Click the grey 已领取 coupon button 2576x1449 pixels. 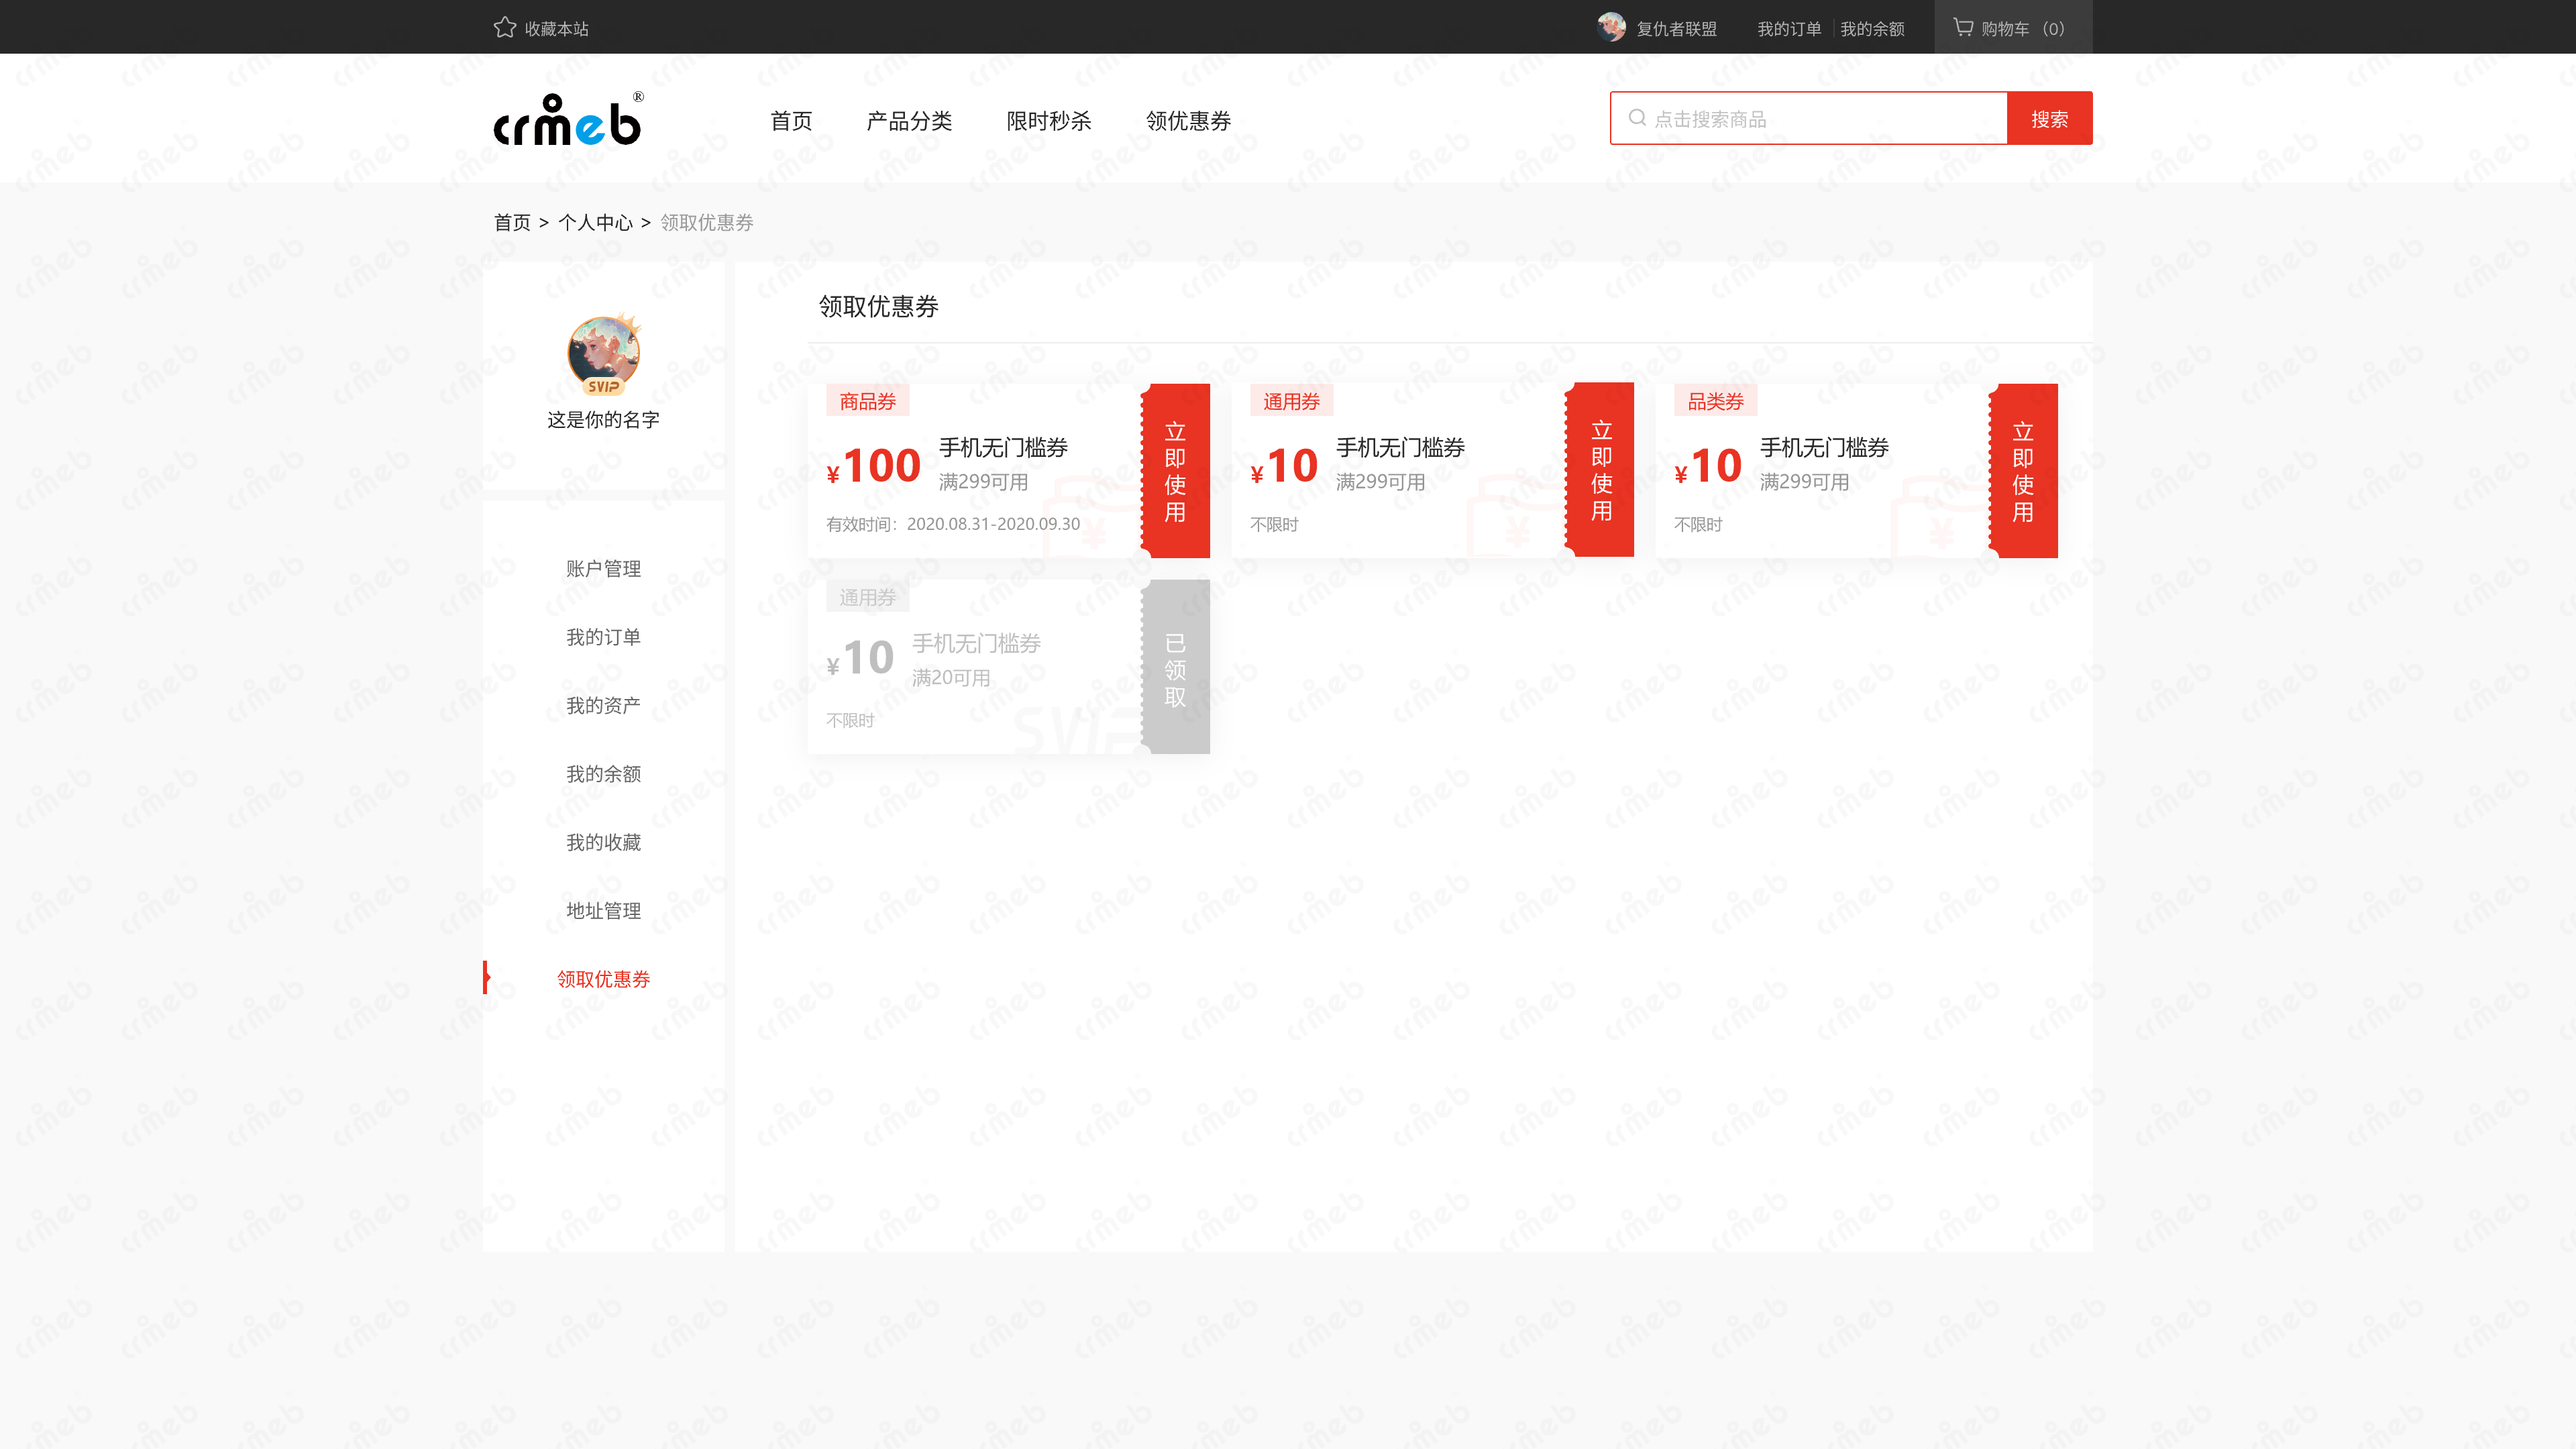[1176, 668]
